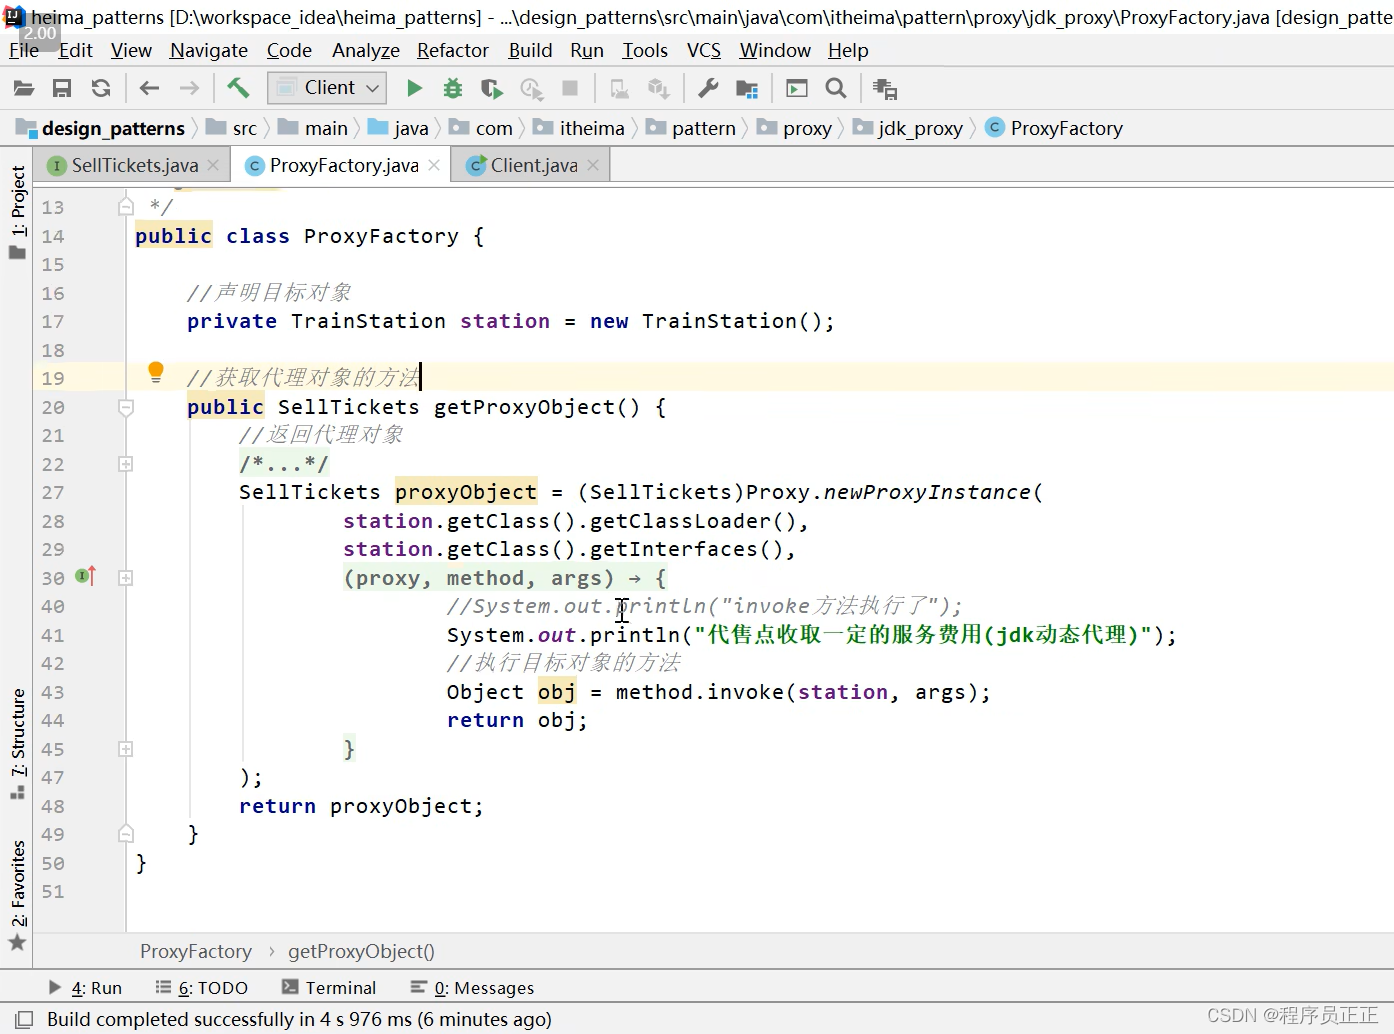
Task: Start debugging with the green bug icon
Action: point(453,88)
